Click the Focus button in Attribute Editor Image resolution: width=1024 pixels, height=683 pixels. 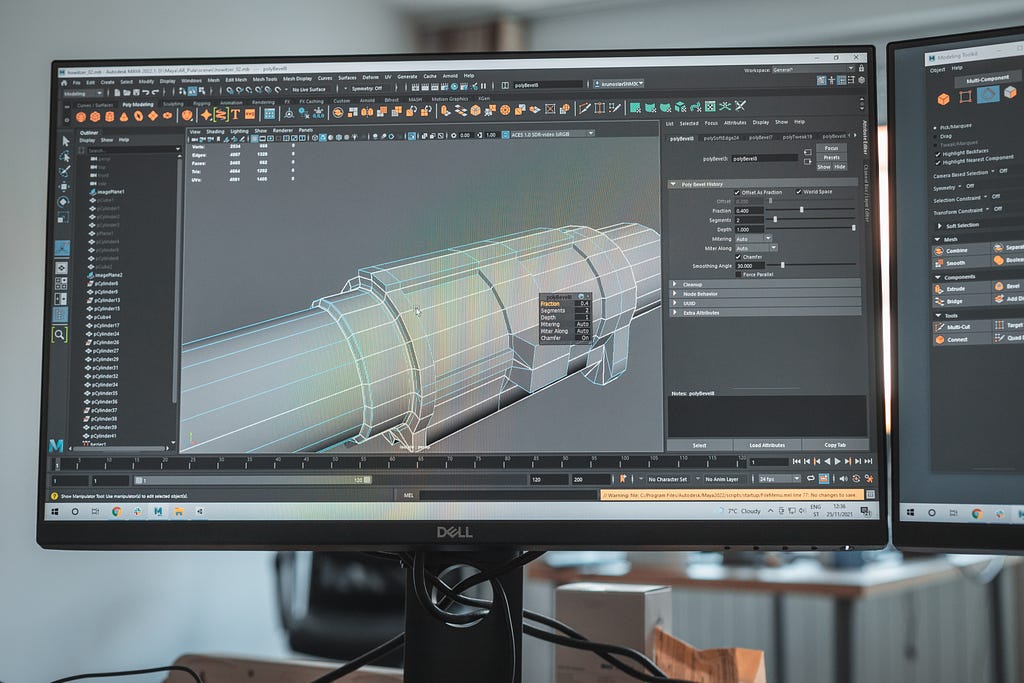[x=831, y=148]
